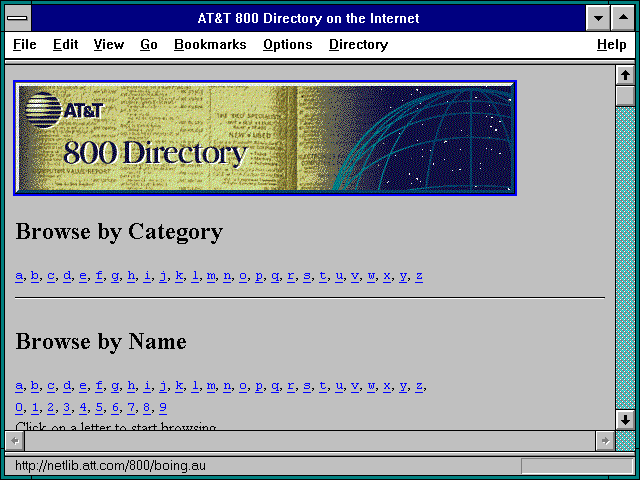Screen dimensions: 640x480
Task: Click the horizontal scrollbar left arrow
Action: click(x=15, y=441)
